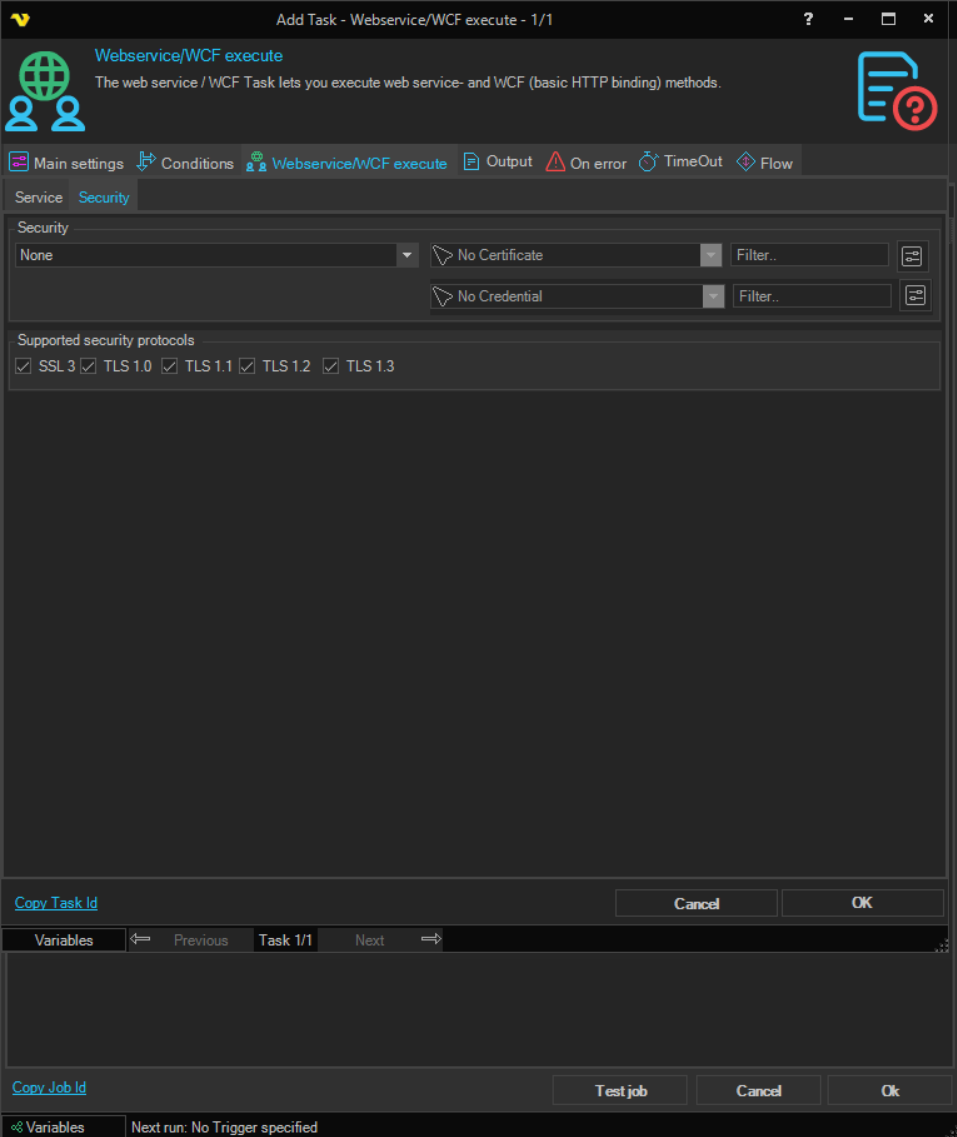957x1137 pixels.
Task: Switch to the Service sub-tab
Action: coord(38,198)
